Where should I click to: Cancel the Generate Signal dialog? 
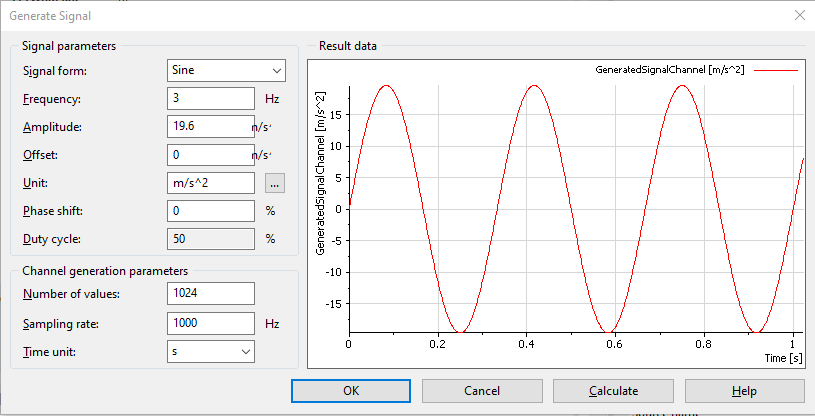tap(482, 391)
